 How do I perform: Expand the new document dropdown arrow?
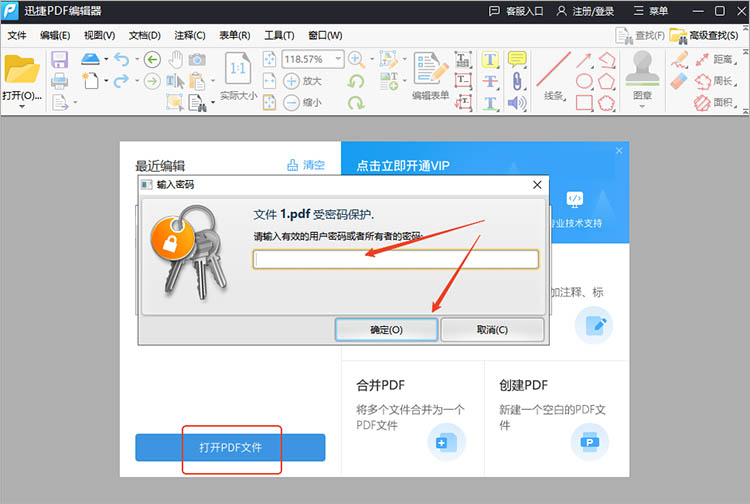click(x=106, y=81)
